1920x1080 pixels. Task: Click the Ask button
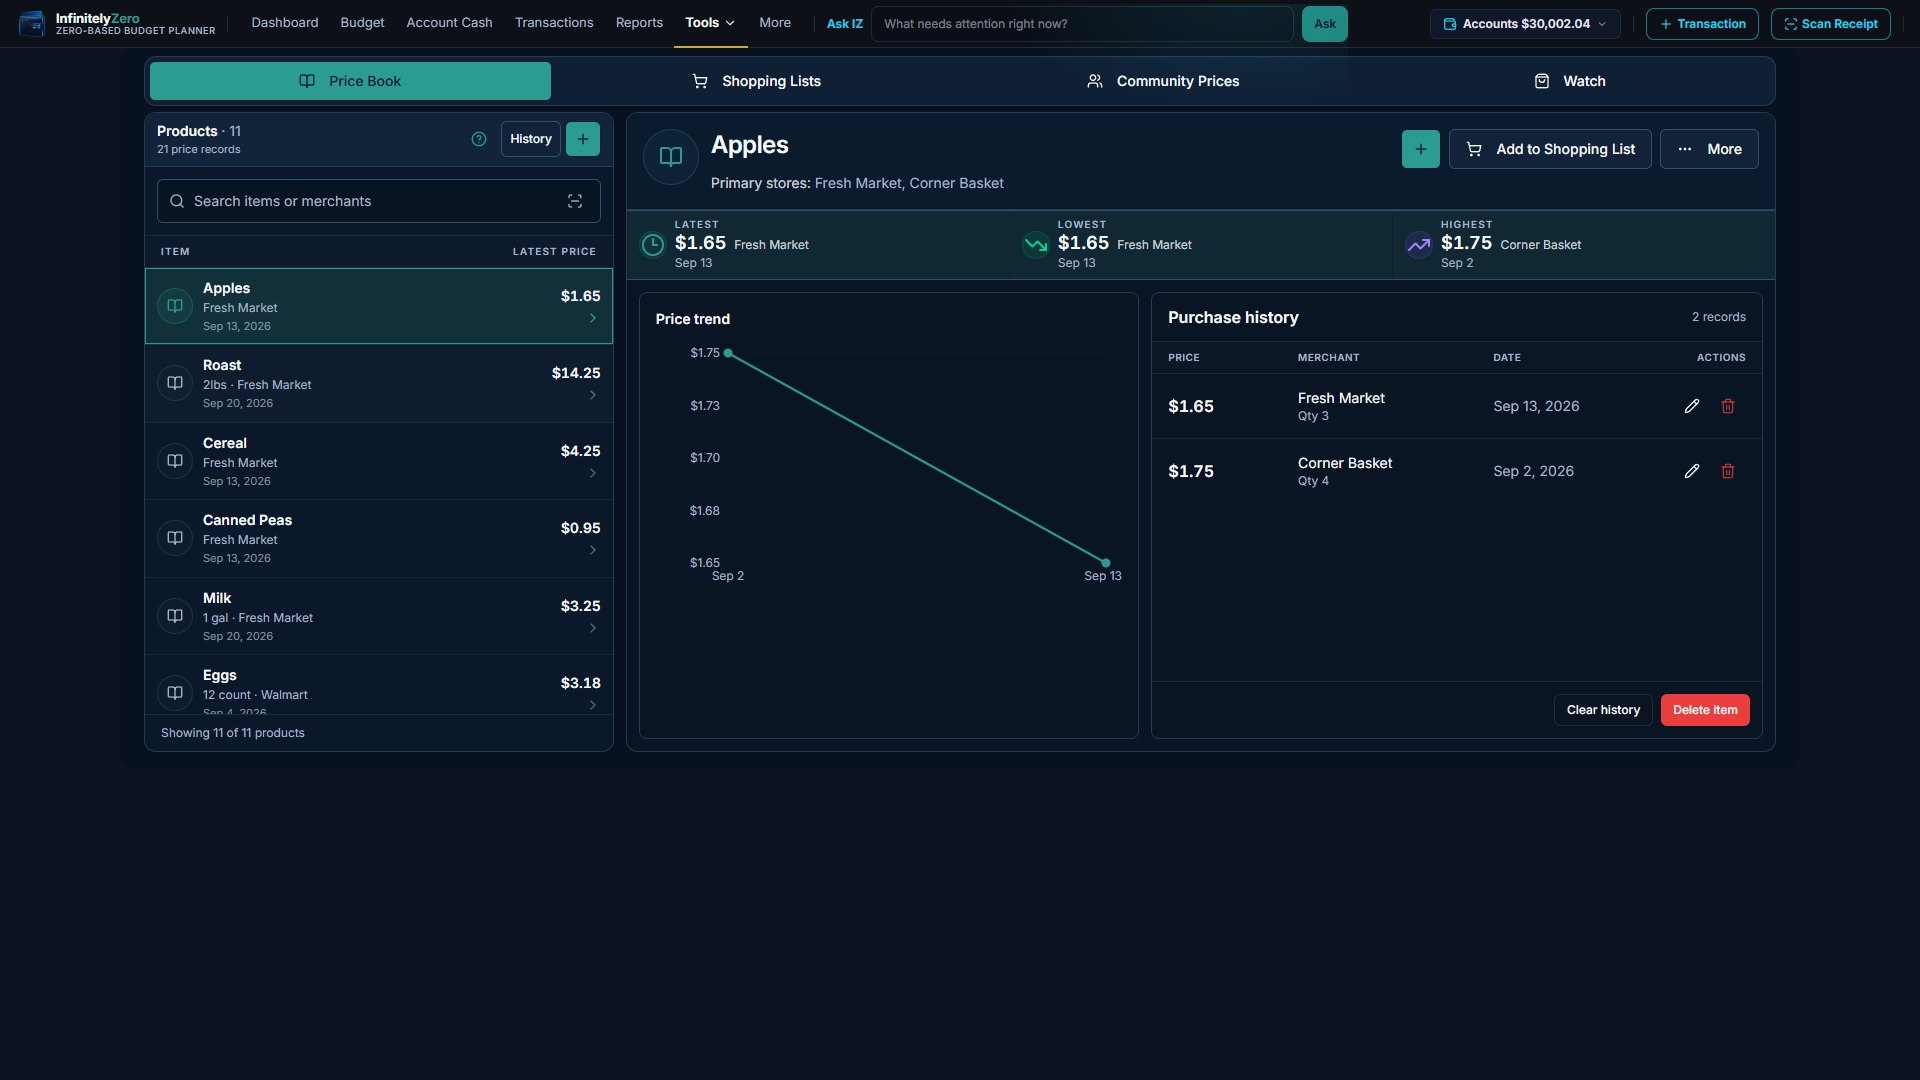click(1325, 24)
